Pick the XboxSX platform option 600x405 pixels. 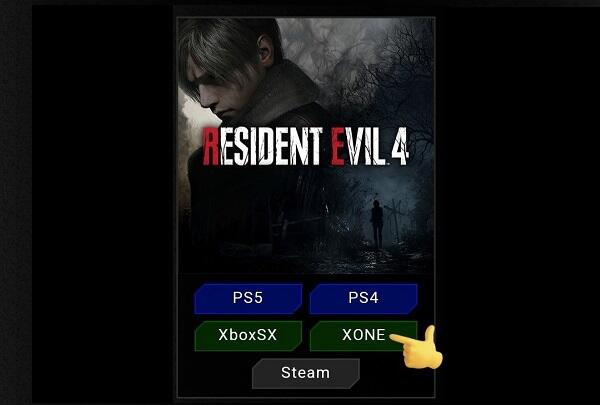pos(248,336)
